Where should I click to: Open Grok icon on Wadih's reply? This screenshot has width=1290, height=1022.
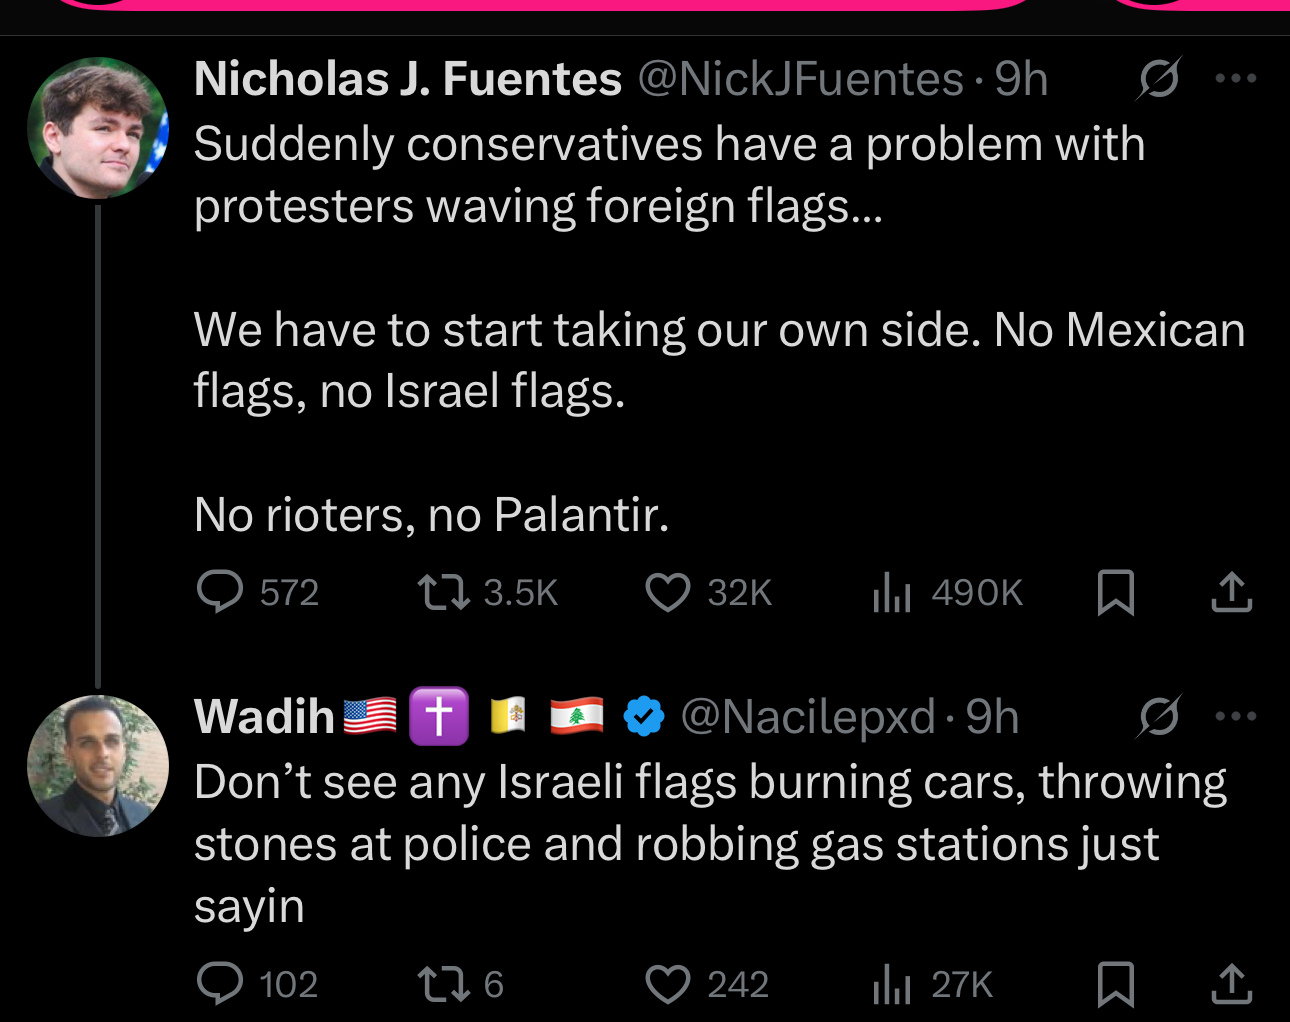coord(1158,716)
